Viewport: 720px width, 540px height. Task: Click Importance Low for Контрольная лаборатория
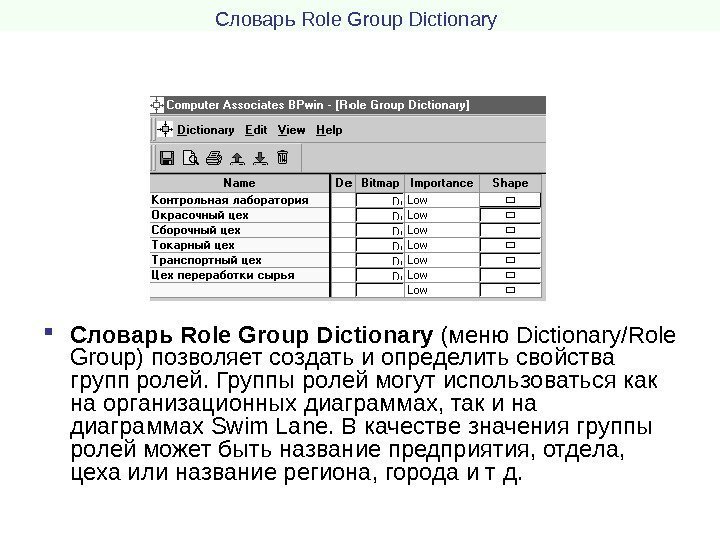pos(442,200)
